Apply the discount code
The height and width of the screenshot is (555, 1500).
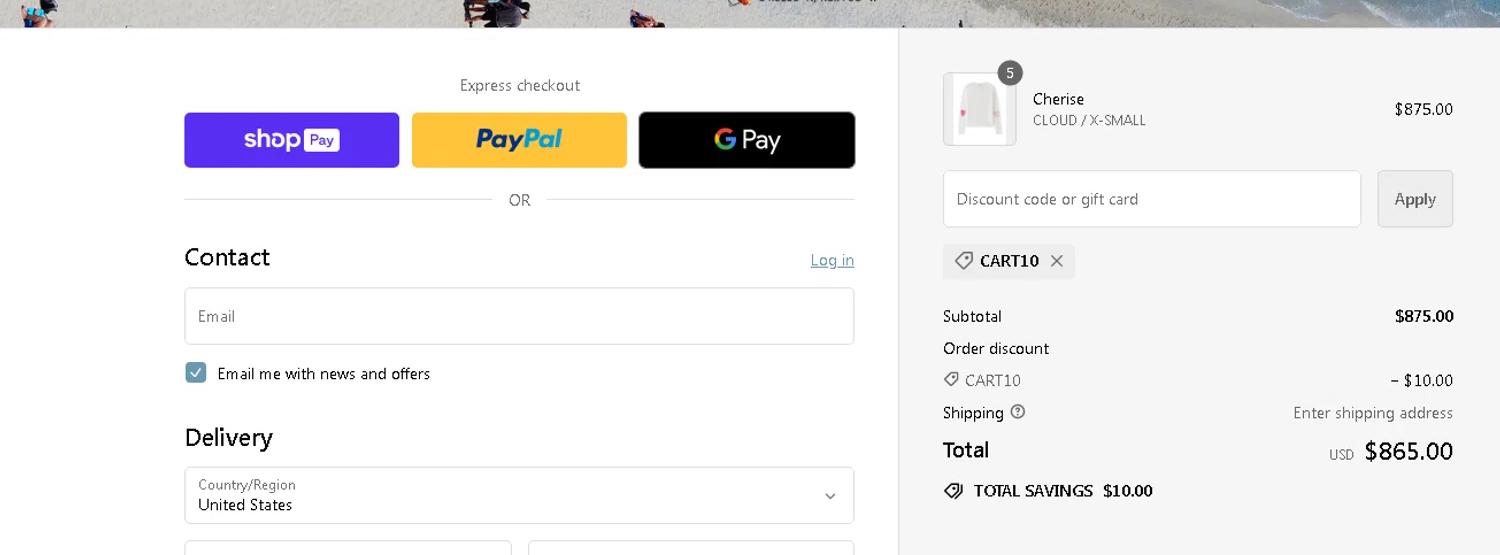point(1415,199)
